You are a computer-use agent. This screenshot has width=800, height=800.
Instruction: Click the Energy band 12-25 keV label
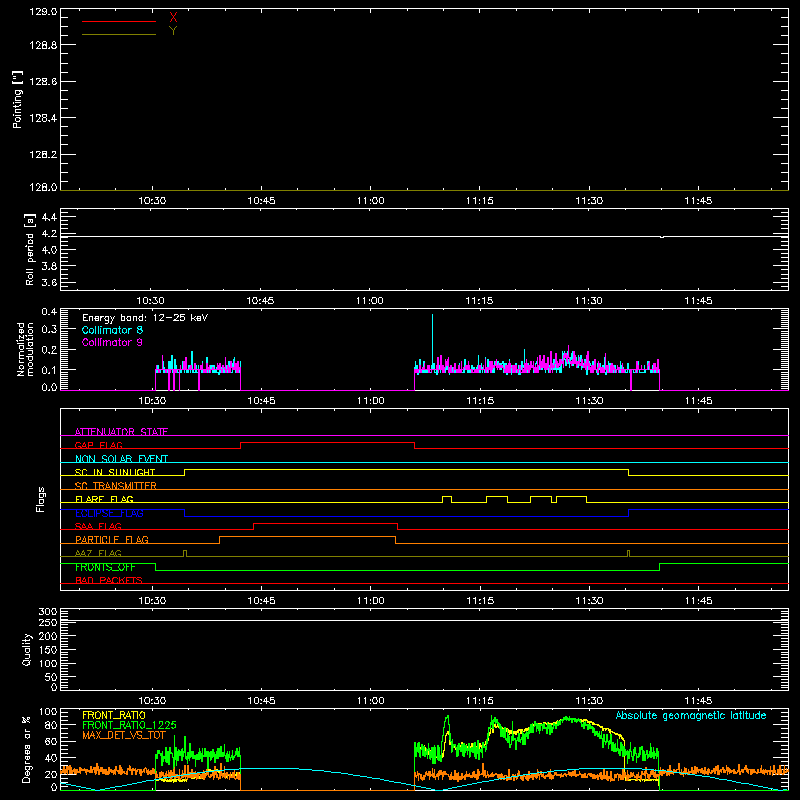click(145, 318)
